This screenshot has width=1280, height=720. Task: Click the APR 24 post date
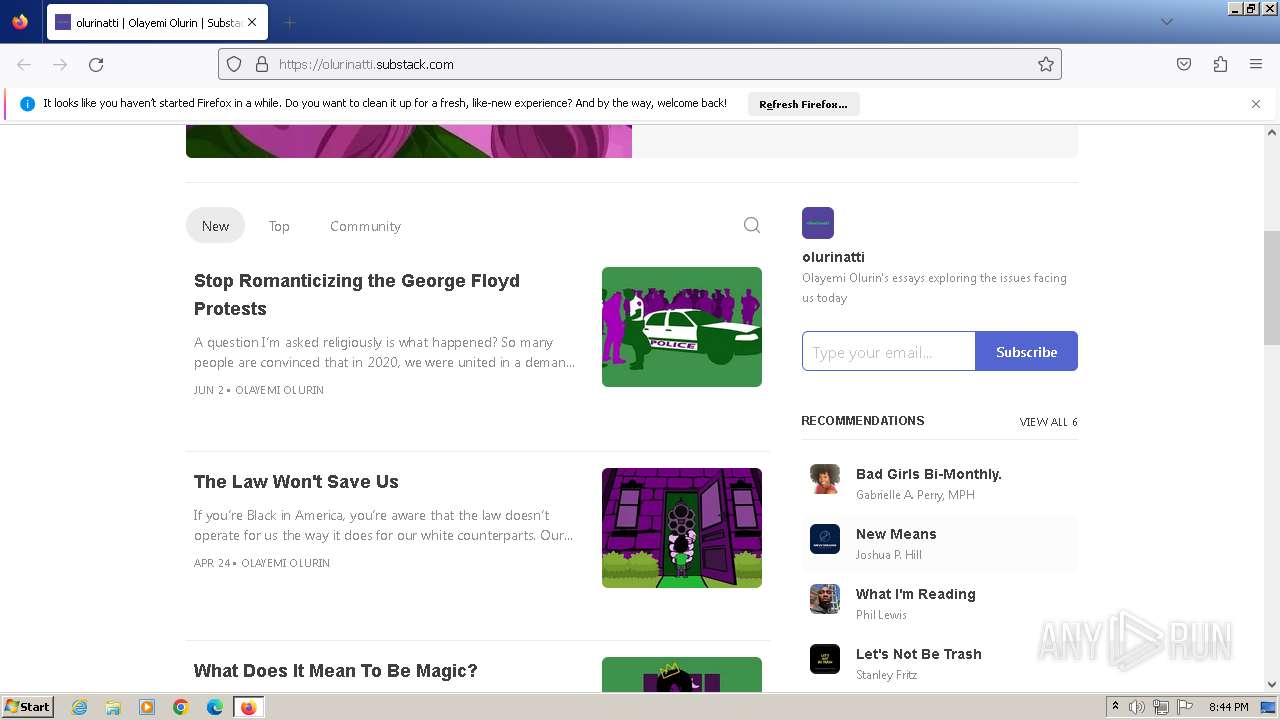click(x=212, y=563)
